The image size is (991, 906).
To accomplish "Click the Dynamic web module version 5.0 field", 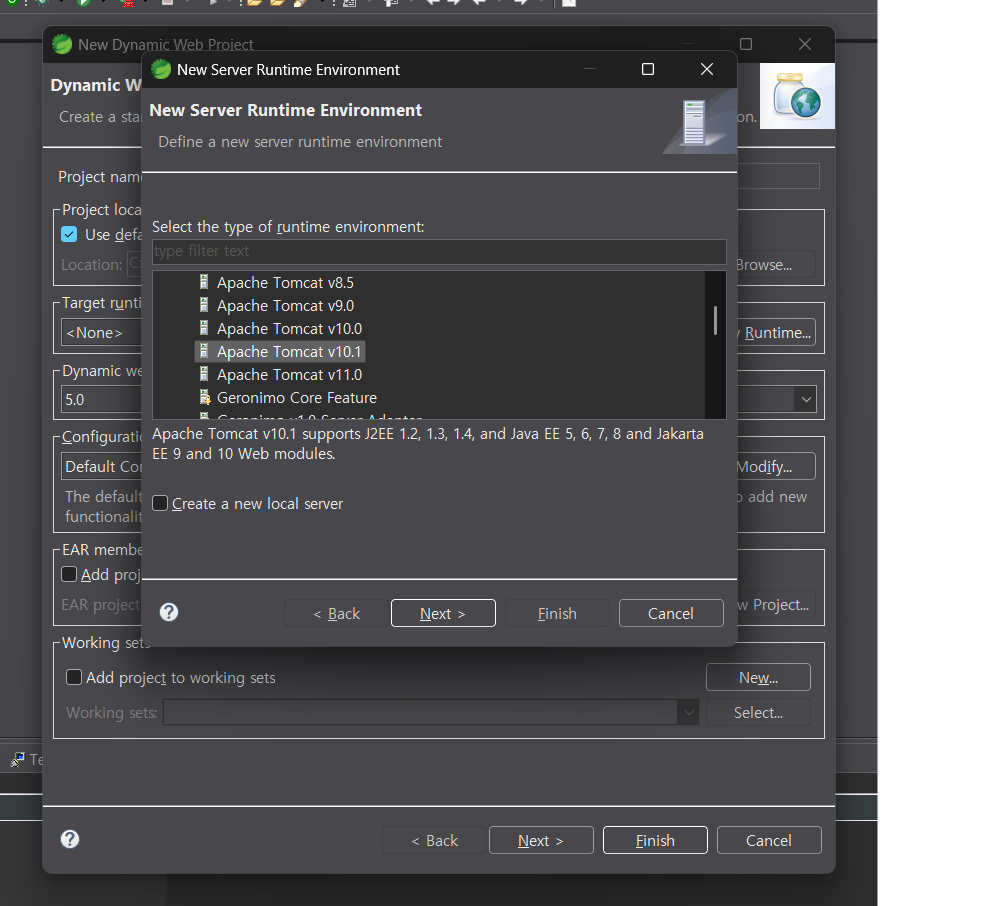I will click(101, 399).
